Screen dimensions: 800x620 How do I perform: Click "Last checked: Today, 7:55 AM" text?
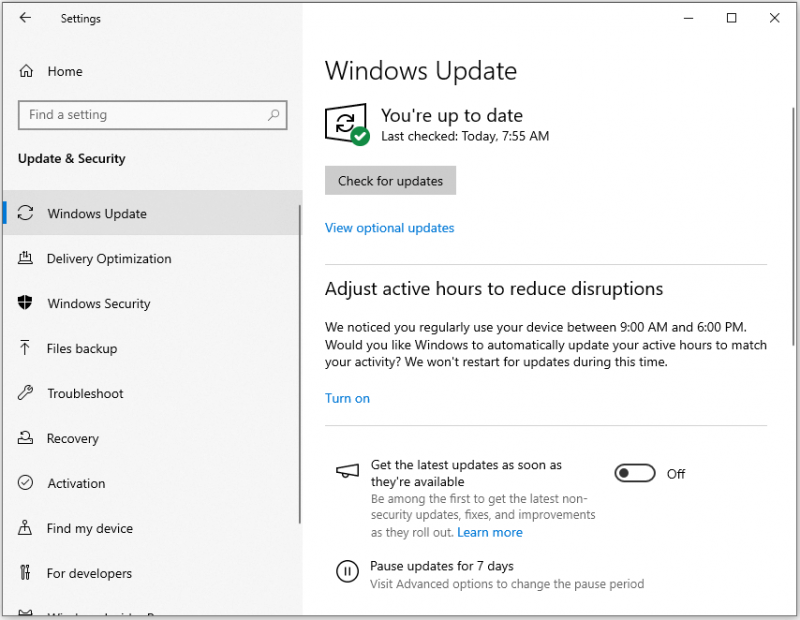pos(465,136)
